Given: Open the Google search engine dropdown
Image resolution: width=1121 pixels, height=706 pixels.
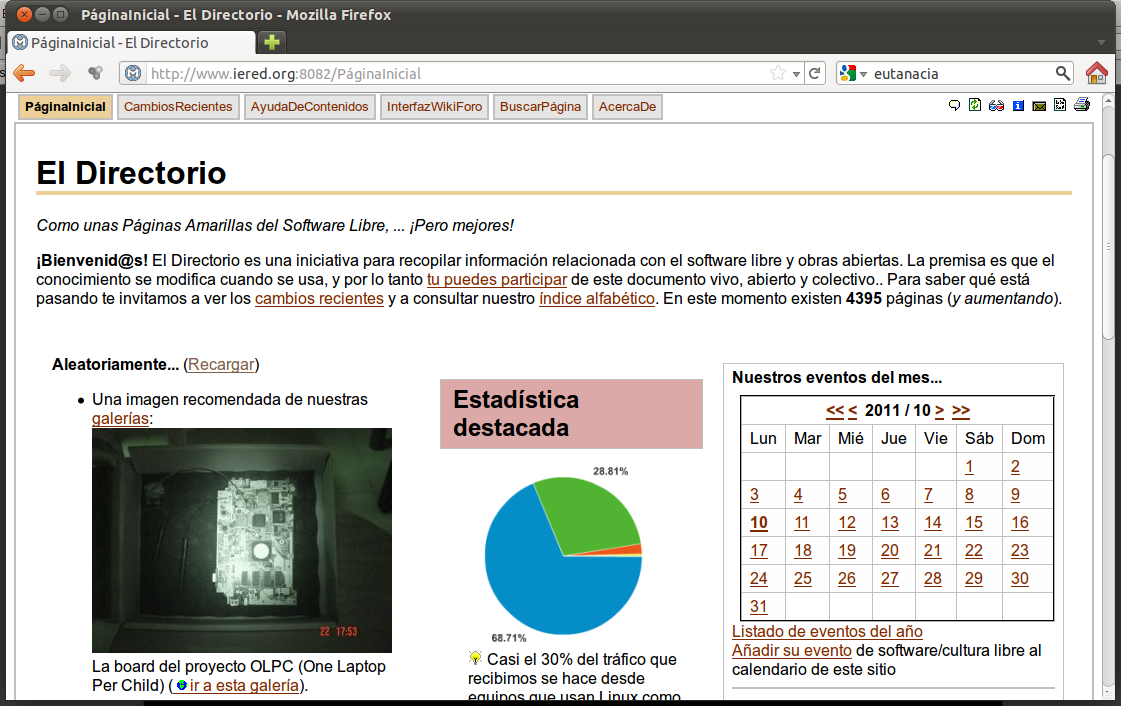Looking at the screenshot, I should tap(853, 73).
